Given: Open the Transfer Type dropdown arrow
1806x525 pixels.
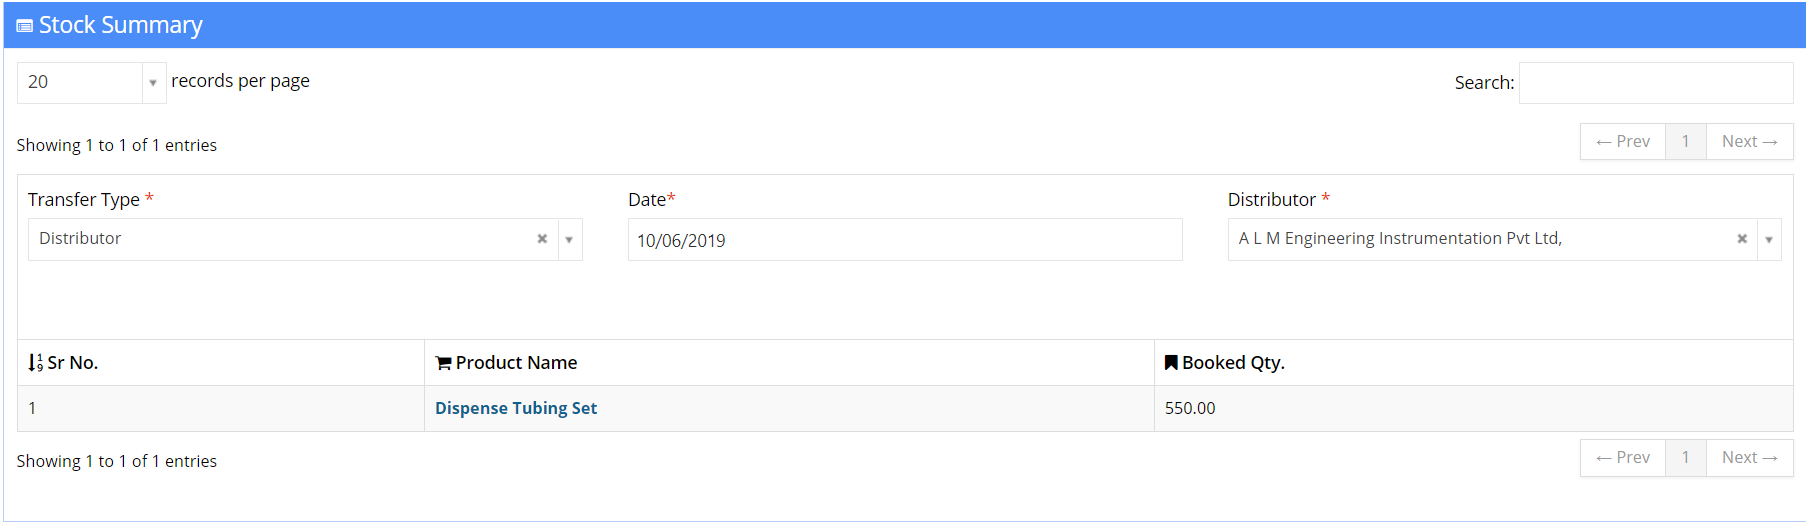Looking at the screenshot, I should click(569, 240).
